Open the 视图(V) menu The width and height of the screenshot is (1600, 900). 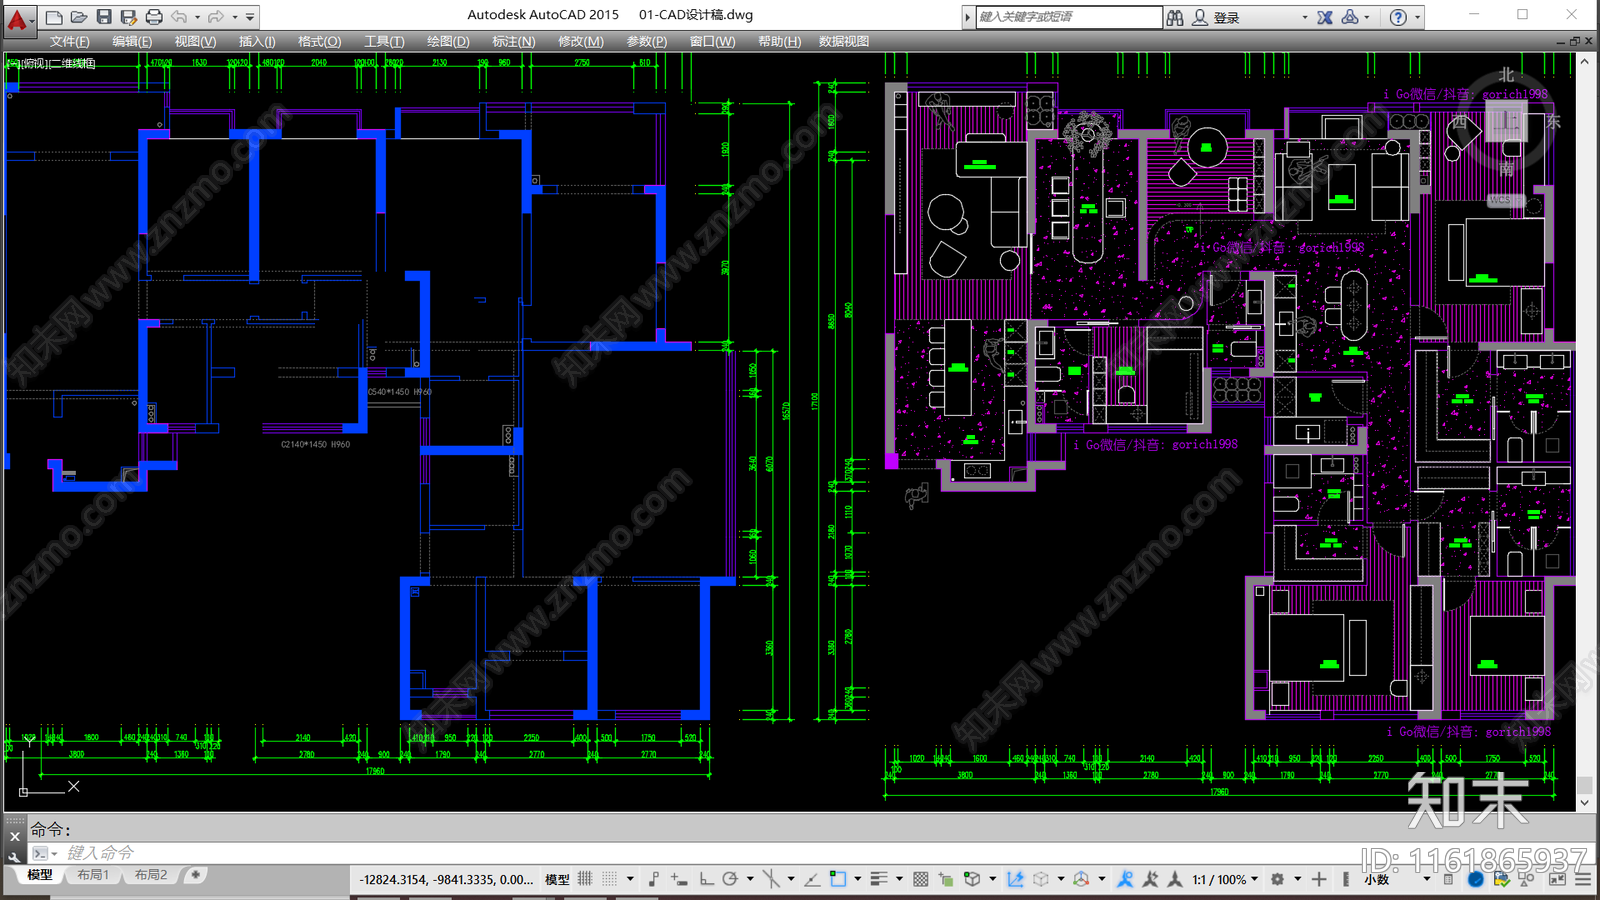195,41
